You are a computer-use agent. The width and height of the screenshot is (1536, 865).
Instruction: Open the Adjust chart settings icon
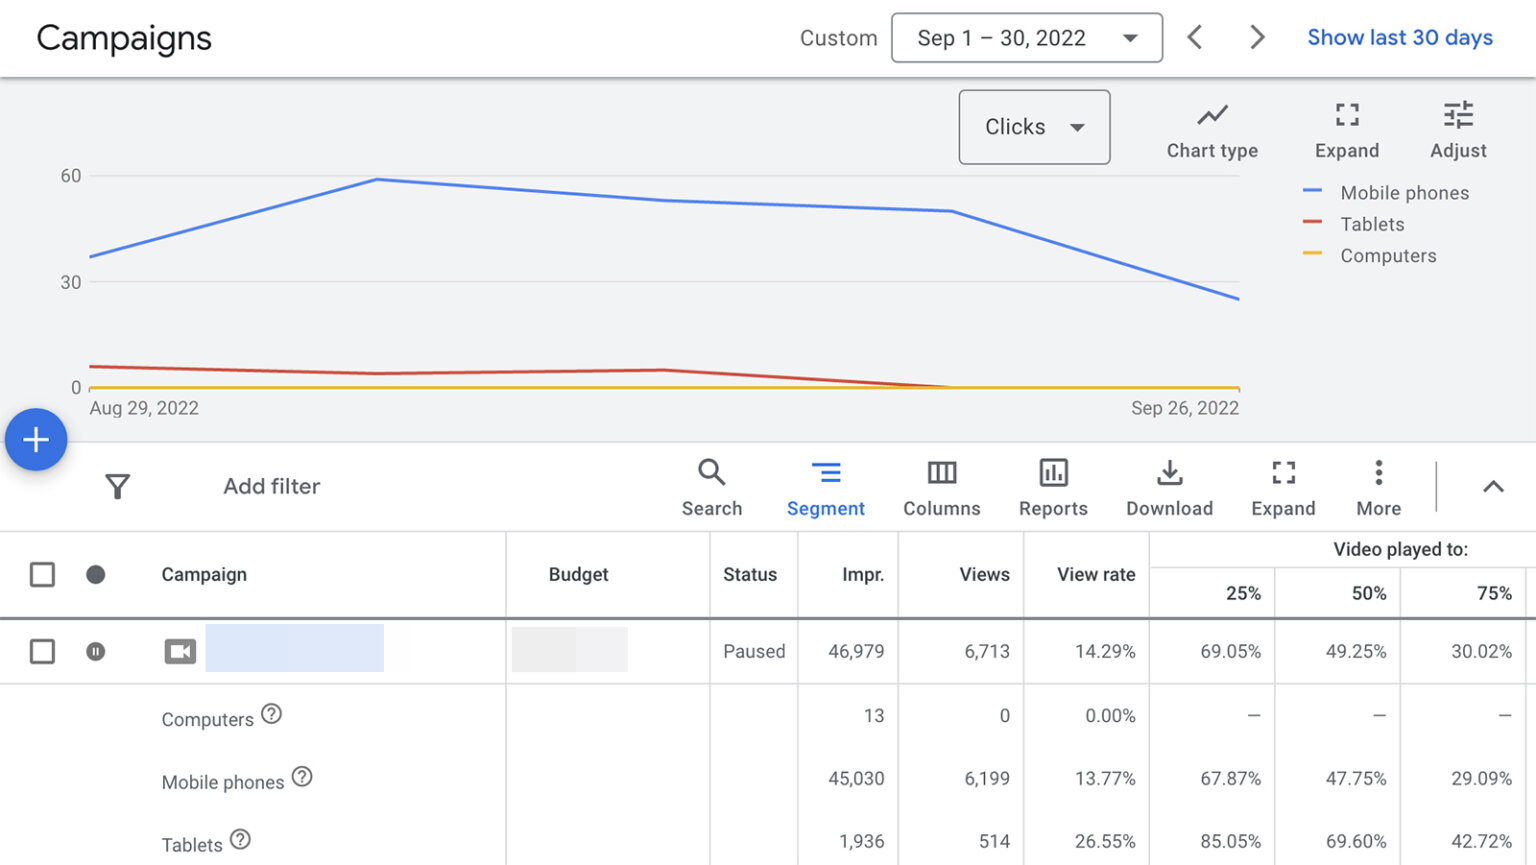pyautogui.click(x=1457, y=127)
